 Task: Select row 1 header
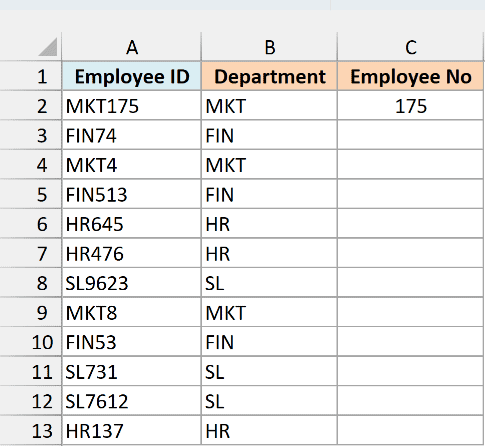coord(31,76)
